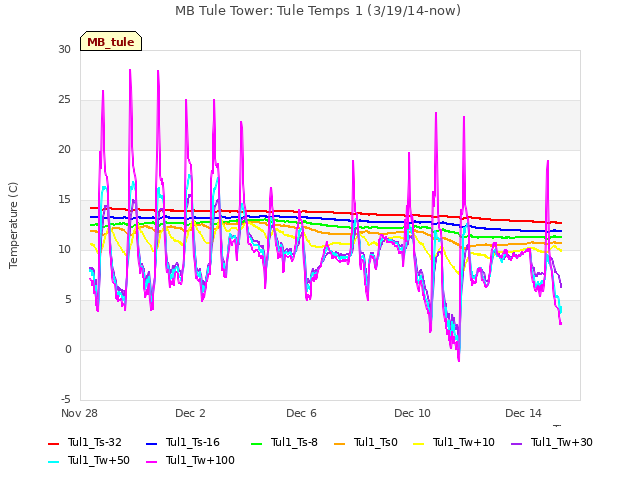Click the MB_tule label box

click(111, 41)
